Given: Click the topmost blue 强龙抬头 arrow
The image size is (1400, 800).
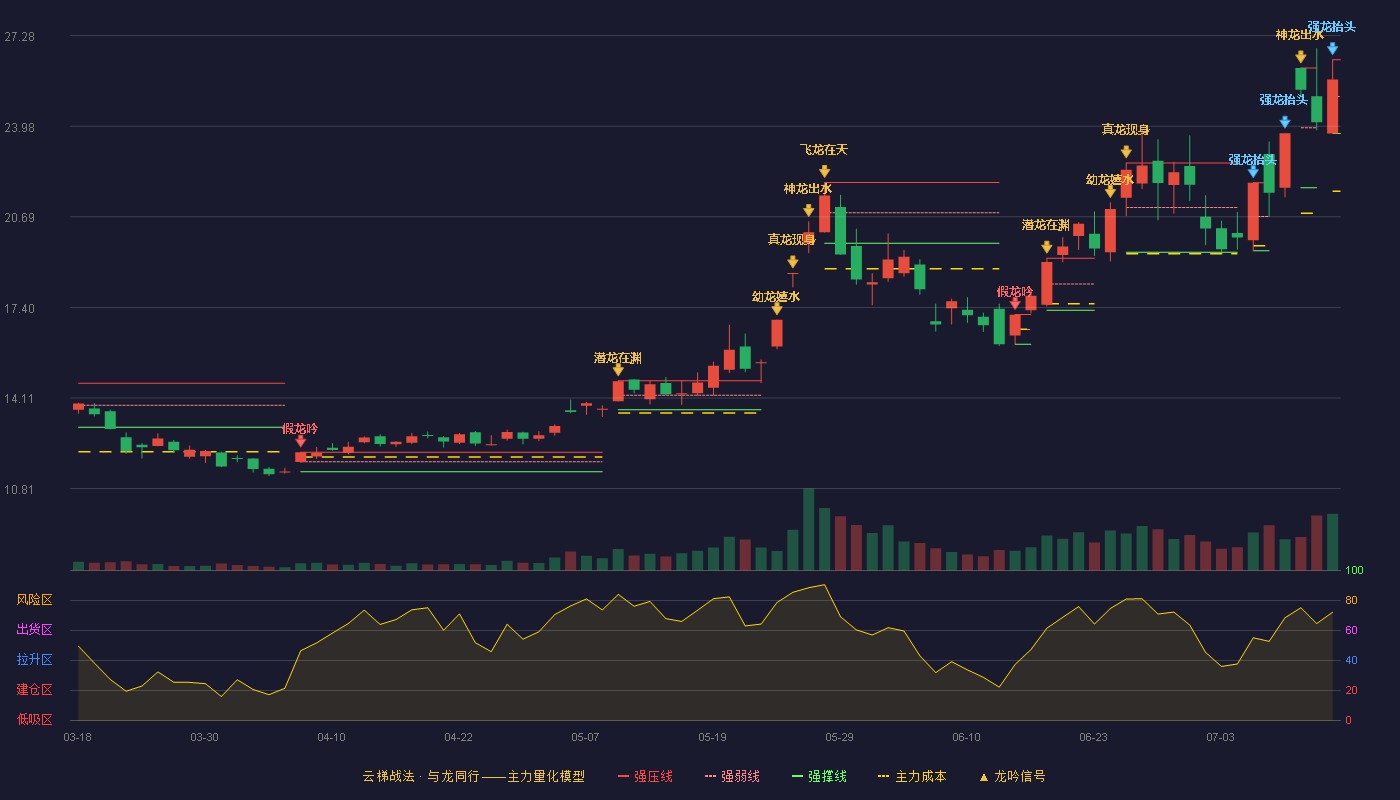Looking at the screenshot, I should 1332,48.
